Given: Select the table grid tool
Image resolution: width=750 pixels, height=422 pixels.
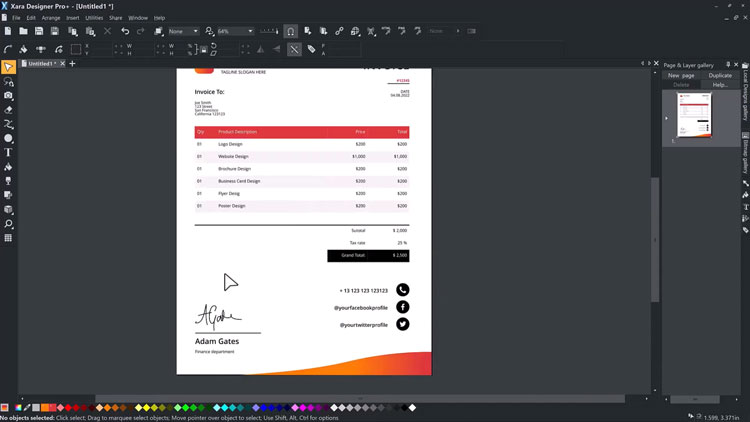Looking at the screenshot, I should click(8, 238).
